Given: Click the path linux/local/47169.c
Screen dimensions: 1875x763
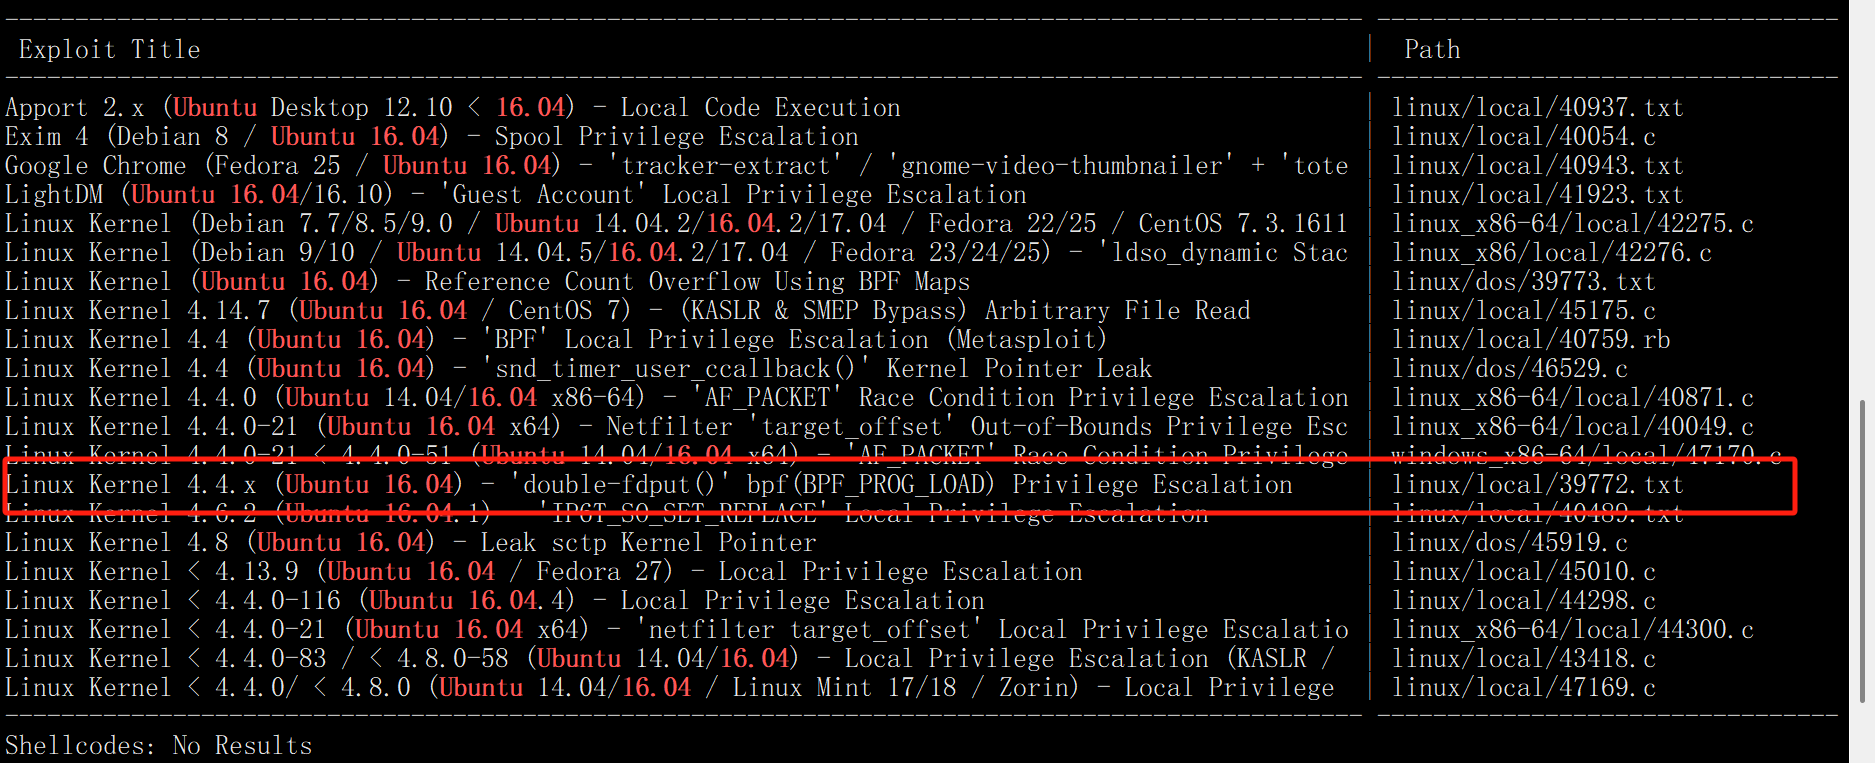Looking at the screenshot, I should (1524, 688).
